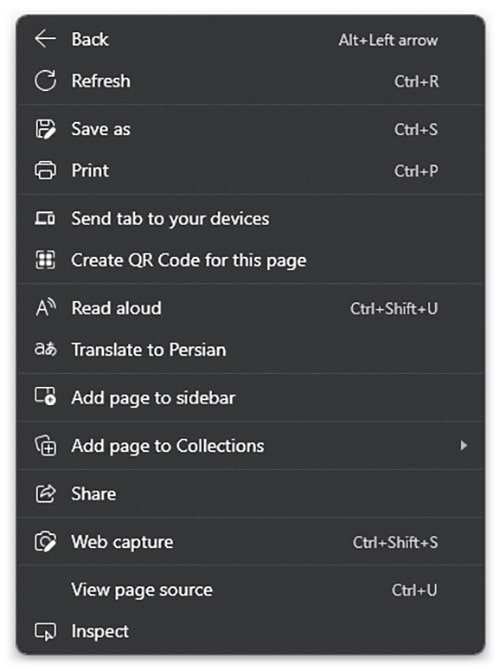Screen dimensions: 500x671
Task: Click the Read aloud icon
Action: point(45,308)
